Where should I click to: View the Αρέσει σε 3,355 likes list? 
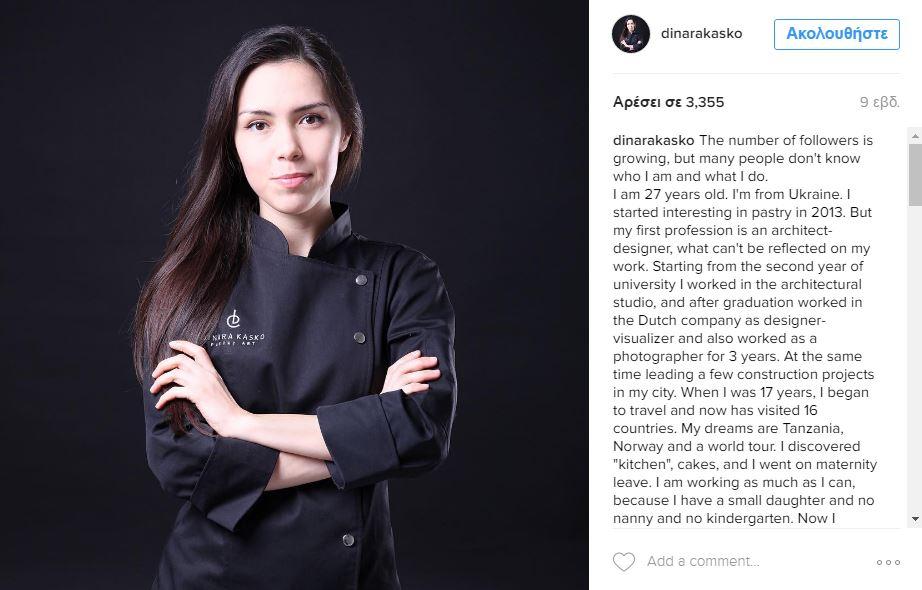669,102
